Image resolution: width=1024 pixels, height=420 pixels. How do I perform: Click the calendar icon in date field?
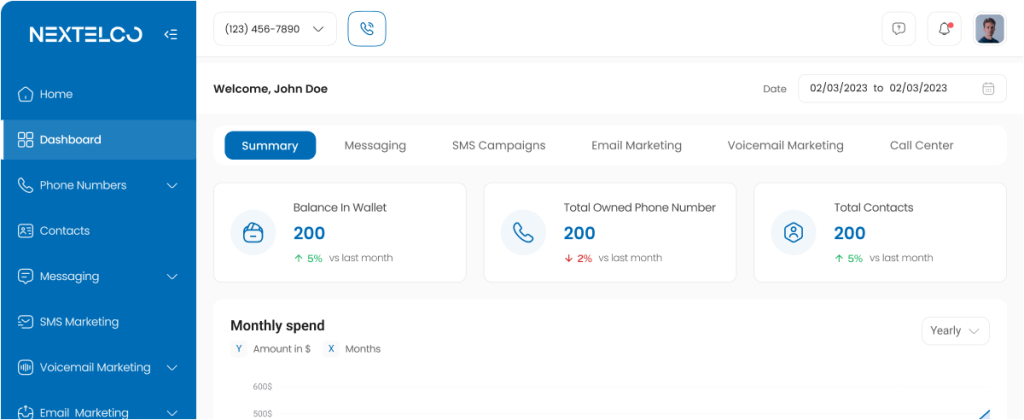pos(988,88)
